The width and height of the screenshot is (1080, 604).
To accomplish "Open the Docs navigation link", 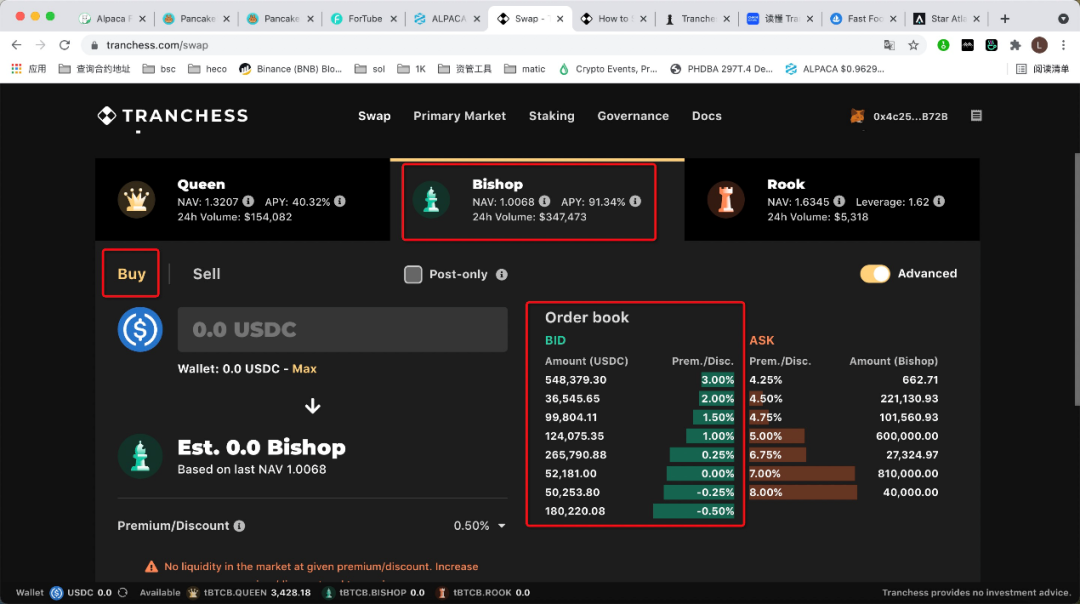I will (x=707, y=116).
